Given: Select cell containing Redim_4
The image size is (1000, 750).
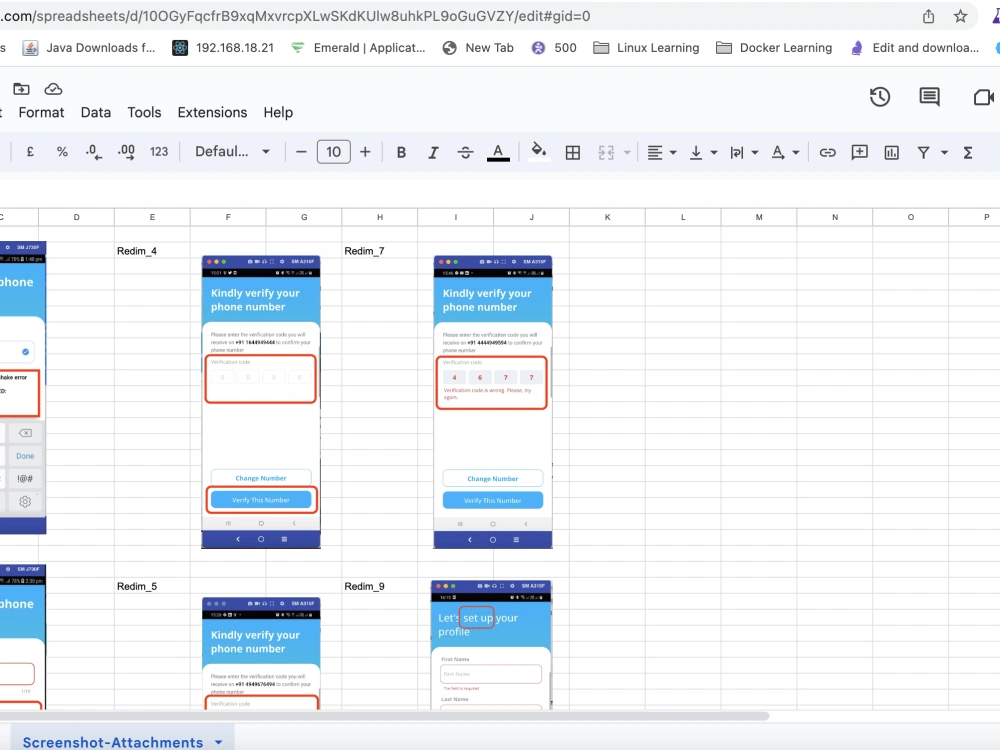Looking at the screenshot, I should pyautogui.click(x=152, y=251).
